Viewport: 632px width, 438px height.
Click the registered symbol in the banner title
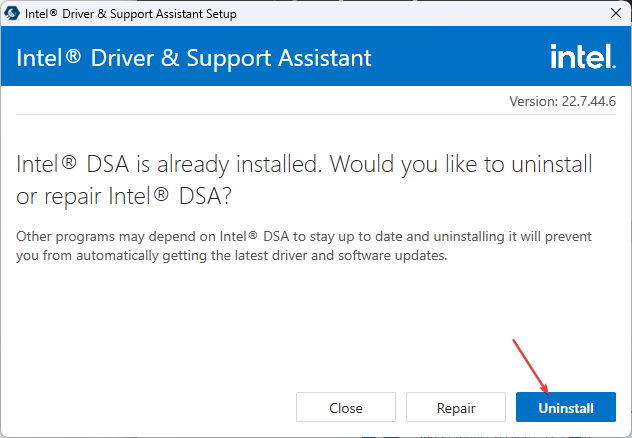[x=73, y=55]
